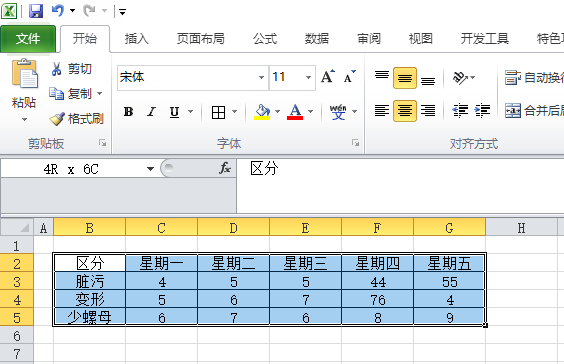The height and width of the screenshot is (364, 564).
Task: Open the font name dropdown arrow
Action: click(261, 77)
